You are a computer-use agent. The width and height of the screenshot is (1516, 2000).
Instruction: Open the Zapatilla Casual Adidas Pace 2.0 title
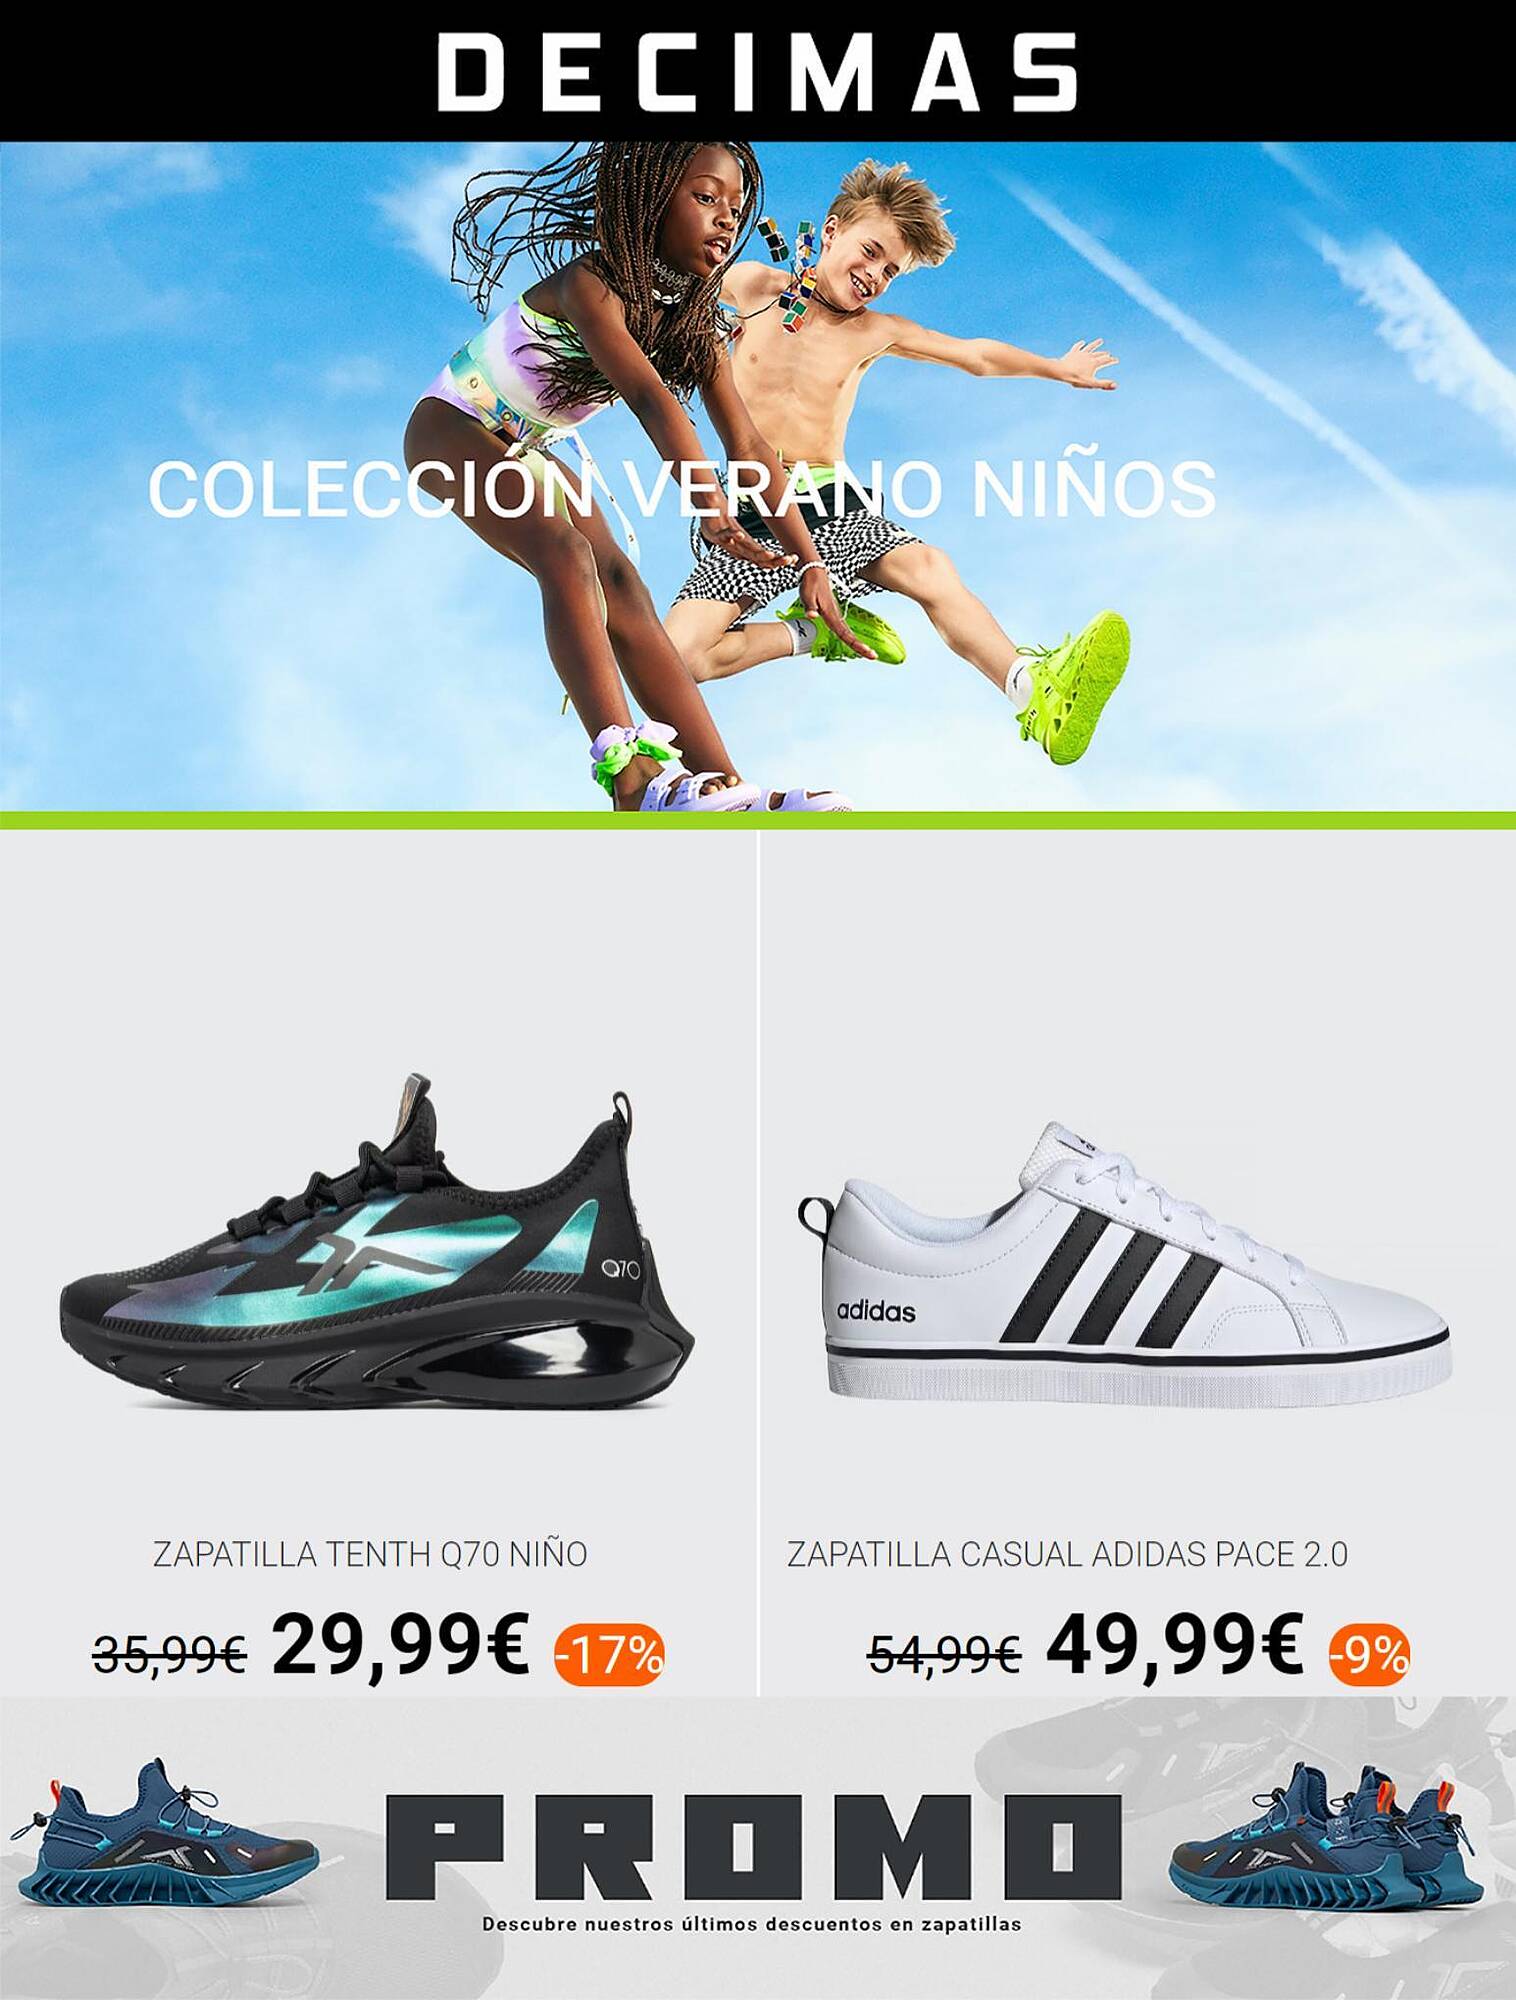pyautogui.click(x=1067, y=1555)
